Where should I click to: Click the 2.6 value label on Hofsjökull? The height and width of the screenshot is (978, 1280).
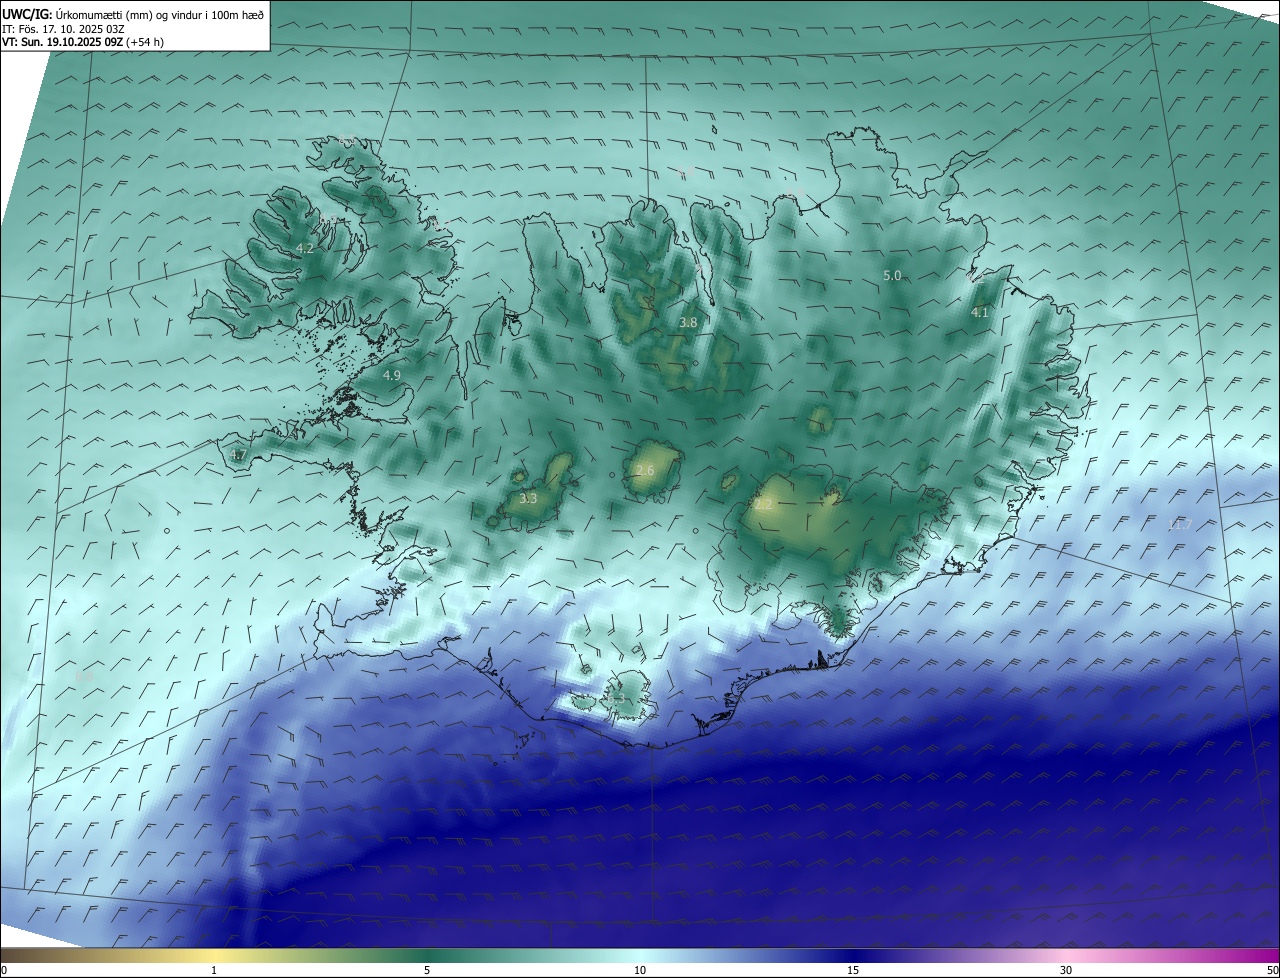(x=645, y=470)
